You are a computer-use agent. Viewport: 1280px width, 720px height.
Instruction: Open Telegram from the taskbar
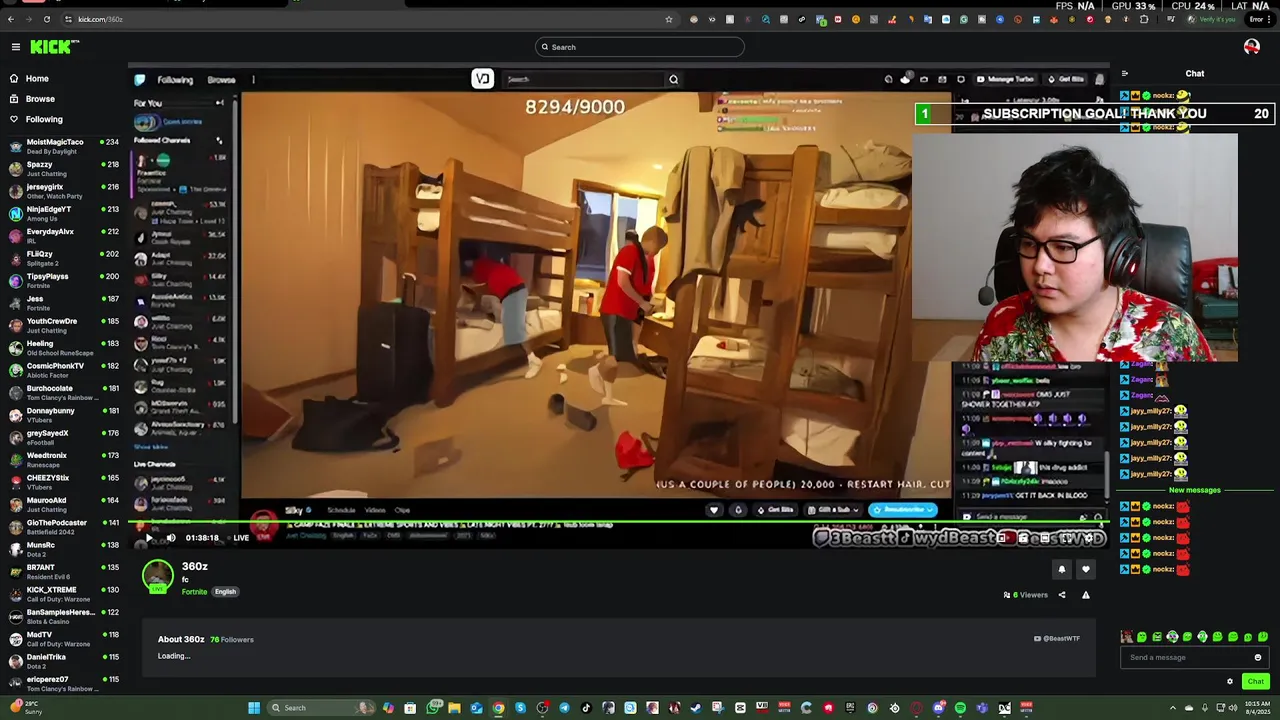point(564,708)
